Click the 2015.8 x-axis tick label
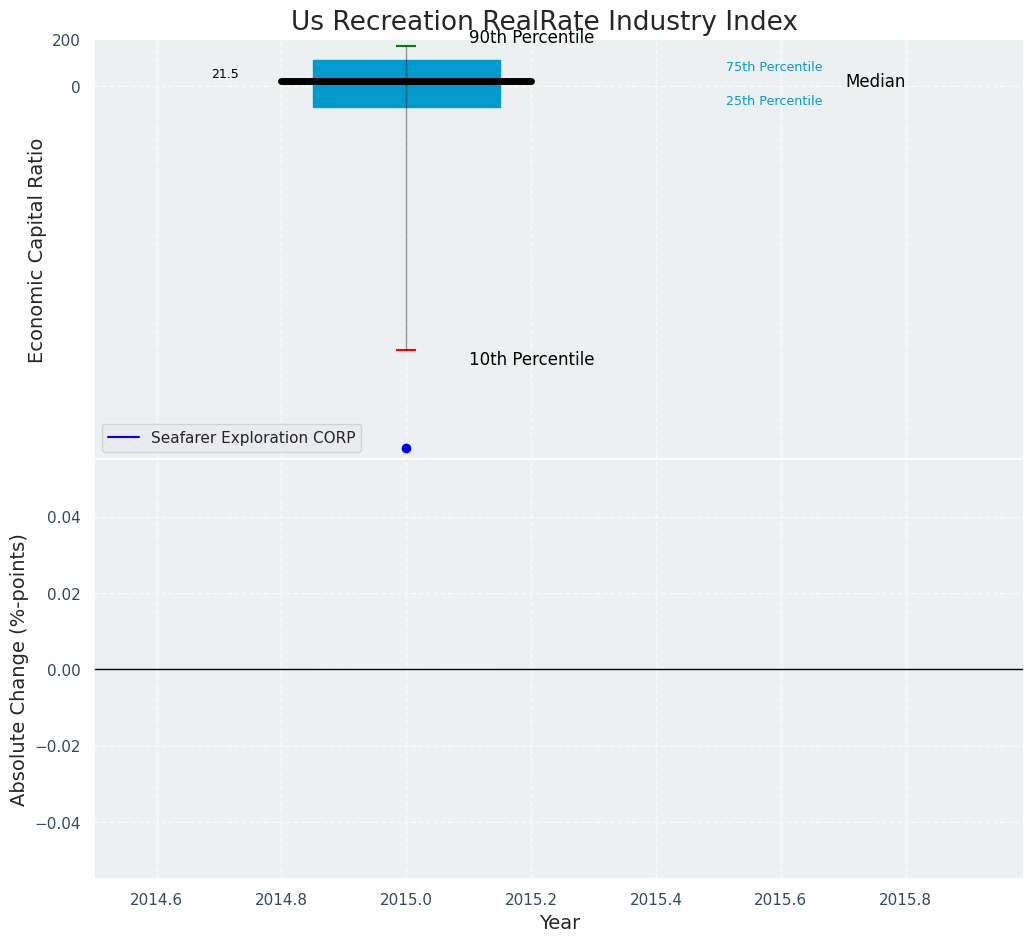The height and width of the screenshot is (942, 1034). click(x=905, y=899)
